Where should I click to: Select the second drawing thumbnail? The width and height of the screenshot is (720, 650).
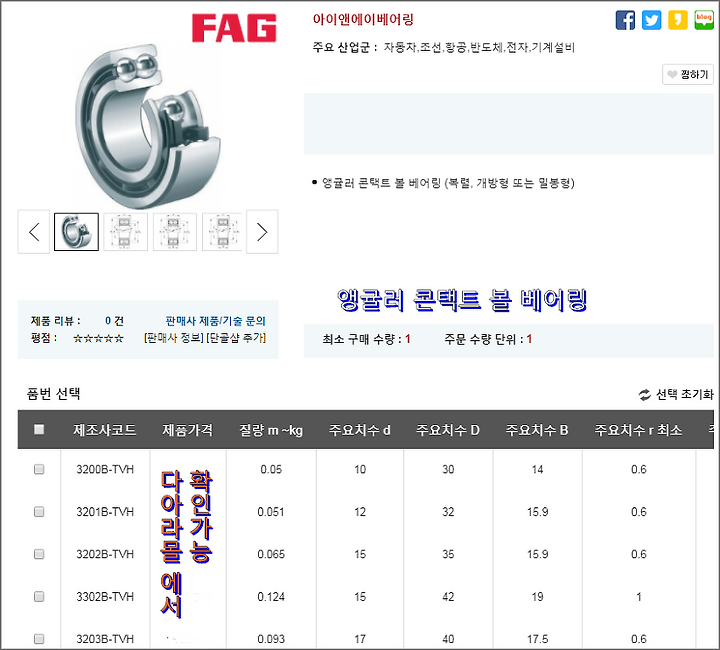coord(125,232)
